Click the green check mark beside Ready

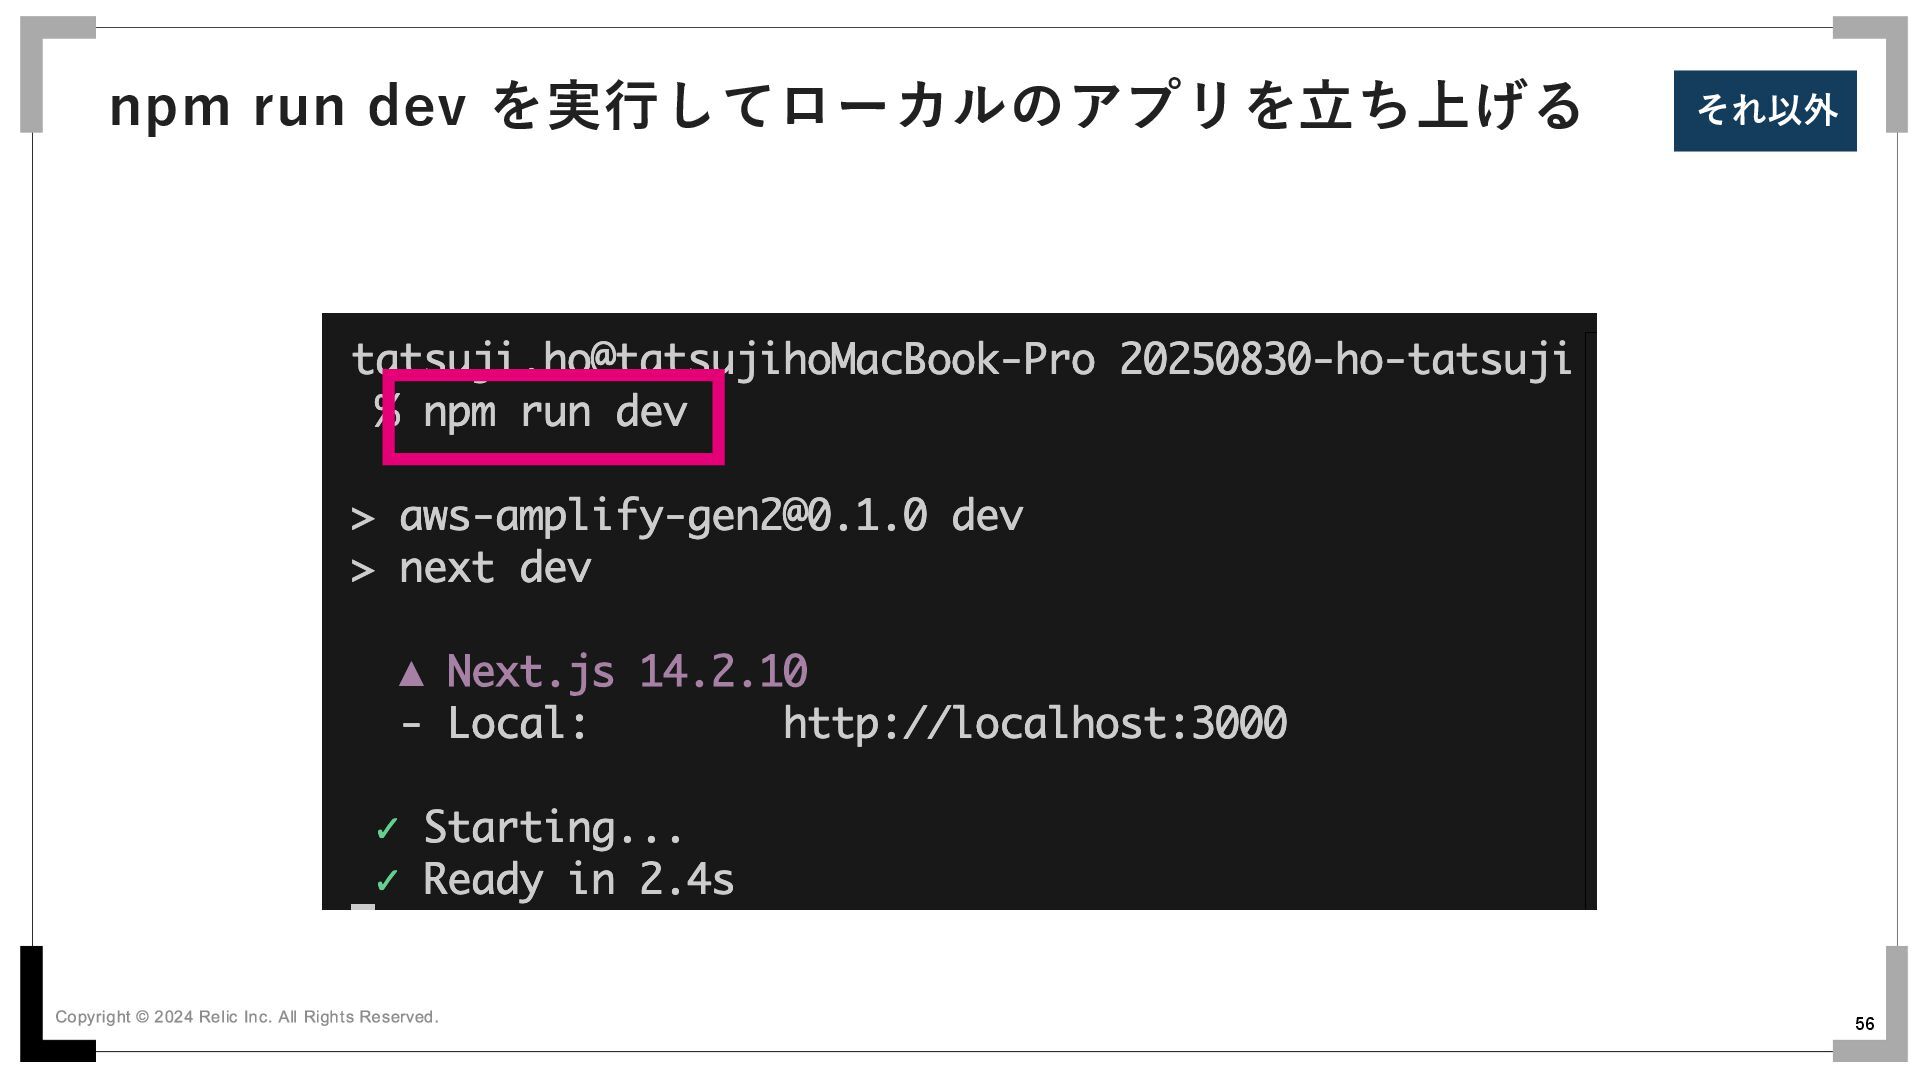pyautogui.click(x=387, y=881)
